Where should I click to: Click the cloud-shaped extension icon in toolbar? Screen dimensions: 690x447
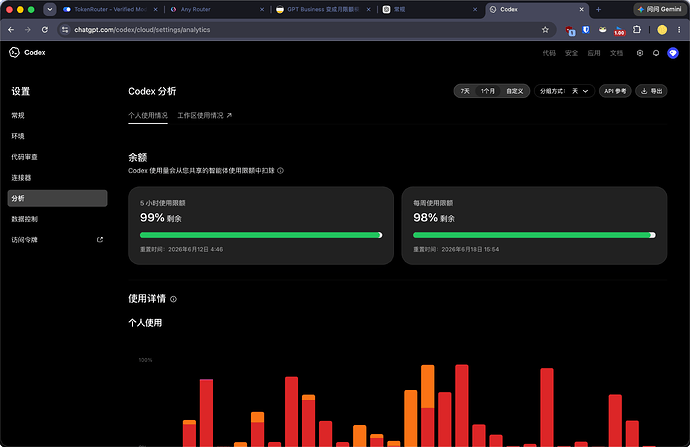(x=602, y=29)
